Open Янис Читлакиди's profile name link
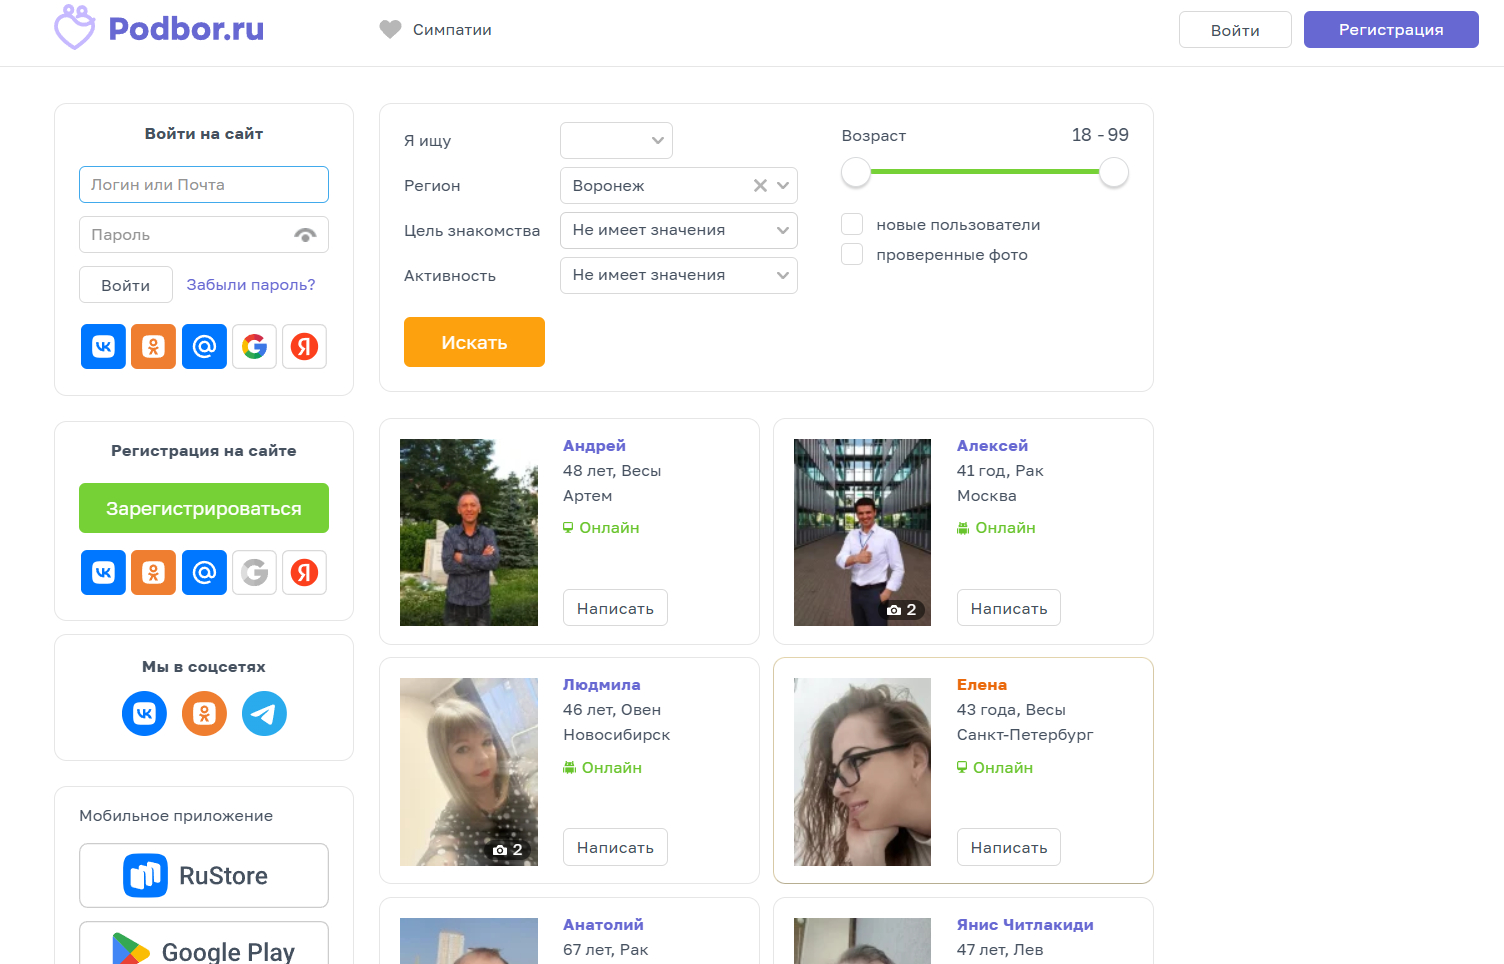This screenshot has width=1504, height=964. point(1025,925)
